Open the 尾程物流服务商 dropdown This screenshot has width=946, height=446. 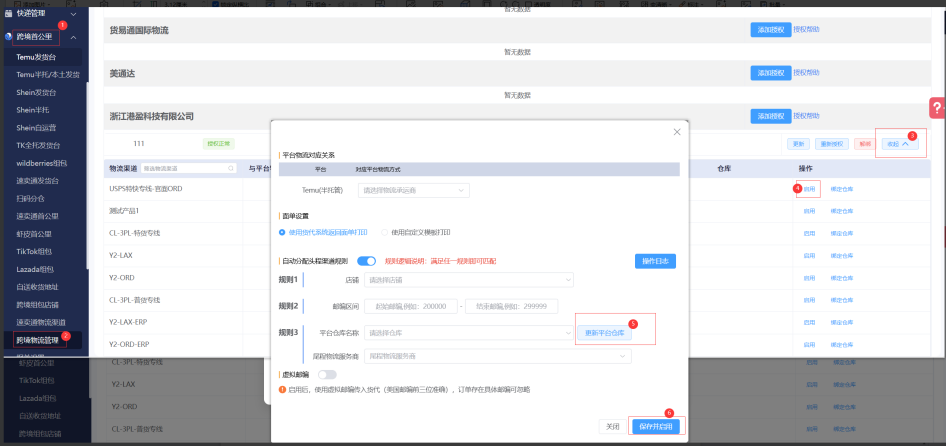coord(498,356)
